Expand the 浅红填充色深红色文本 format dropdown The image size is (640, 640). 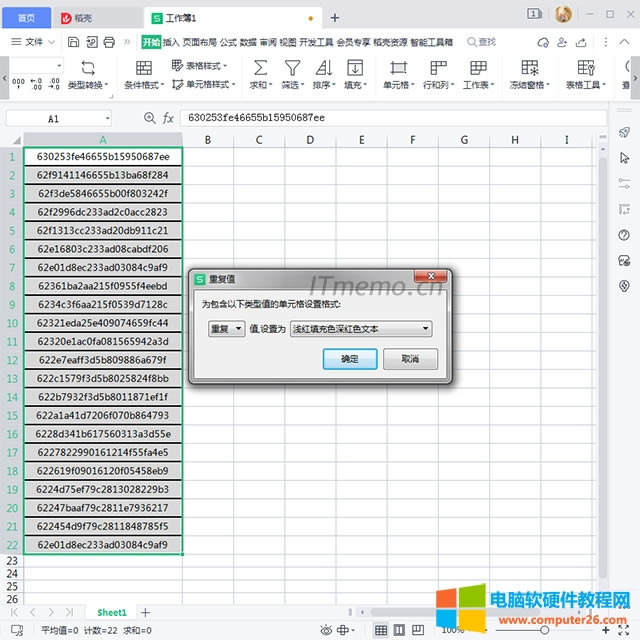(x=361, y=328)
